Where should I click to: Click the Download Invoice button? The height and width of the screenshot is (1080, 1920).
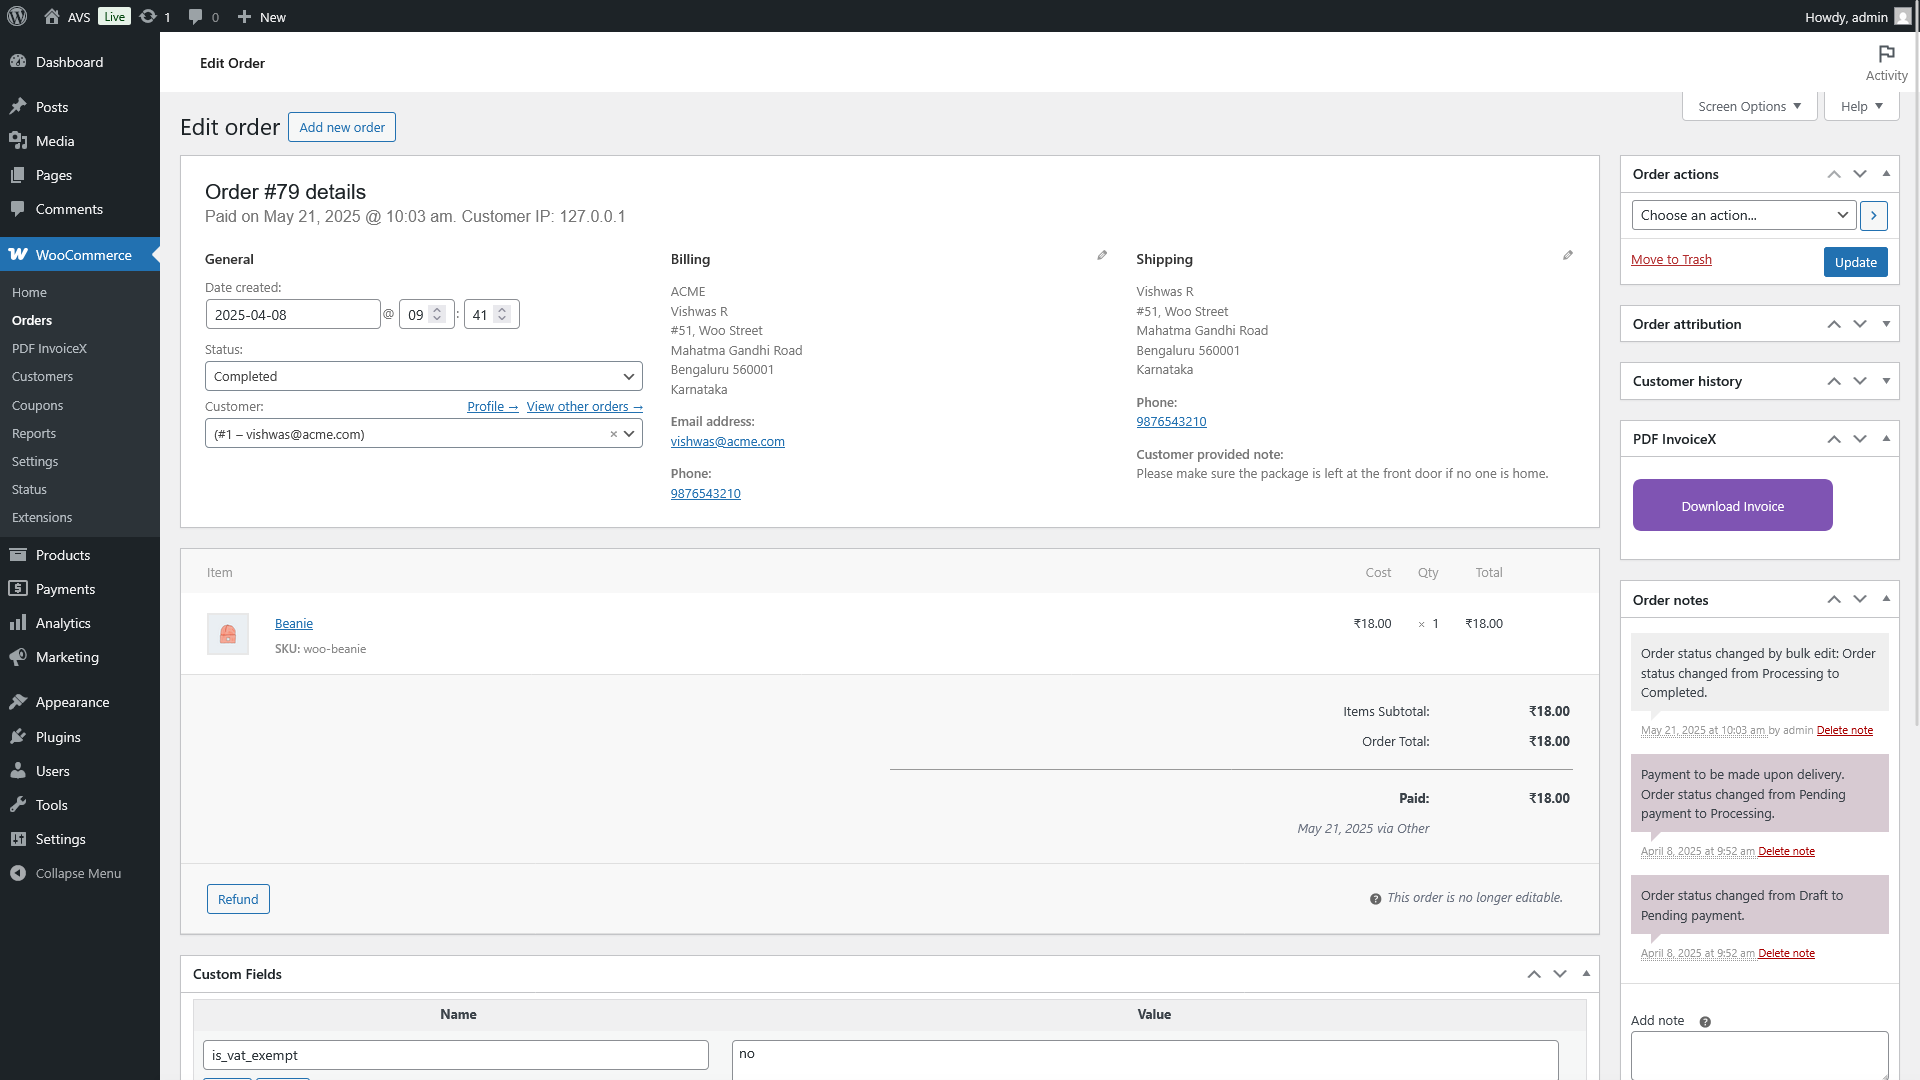pyautogui.click(x=1732, y=506)
